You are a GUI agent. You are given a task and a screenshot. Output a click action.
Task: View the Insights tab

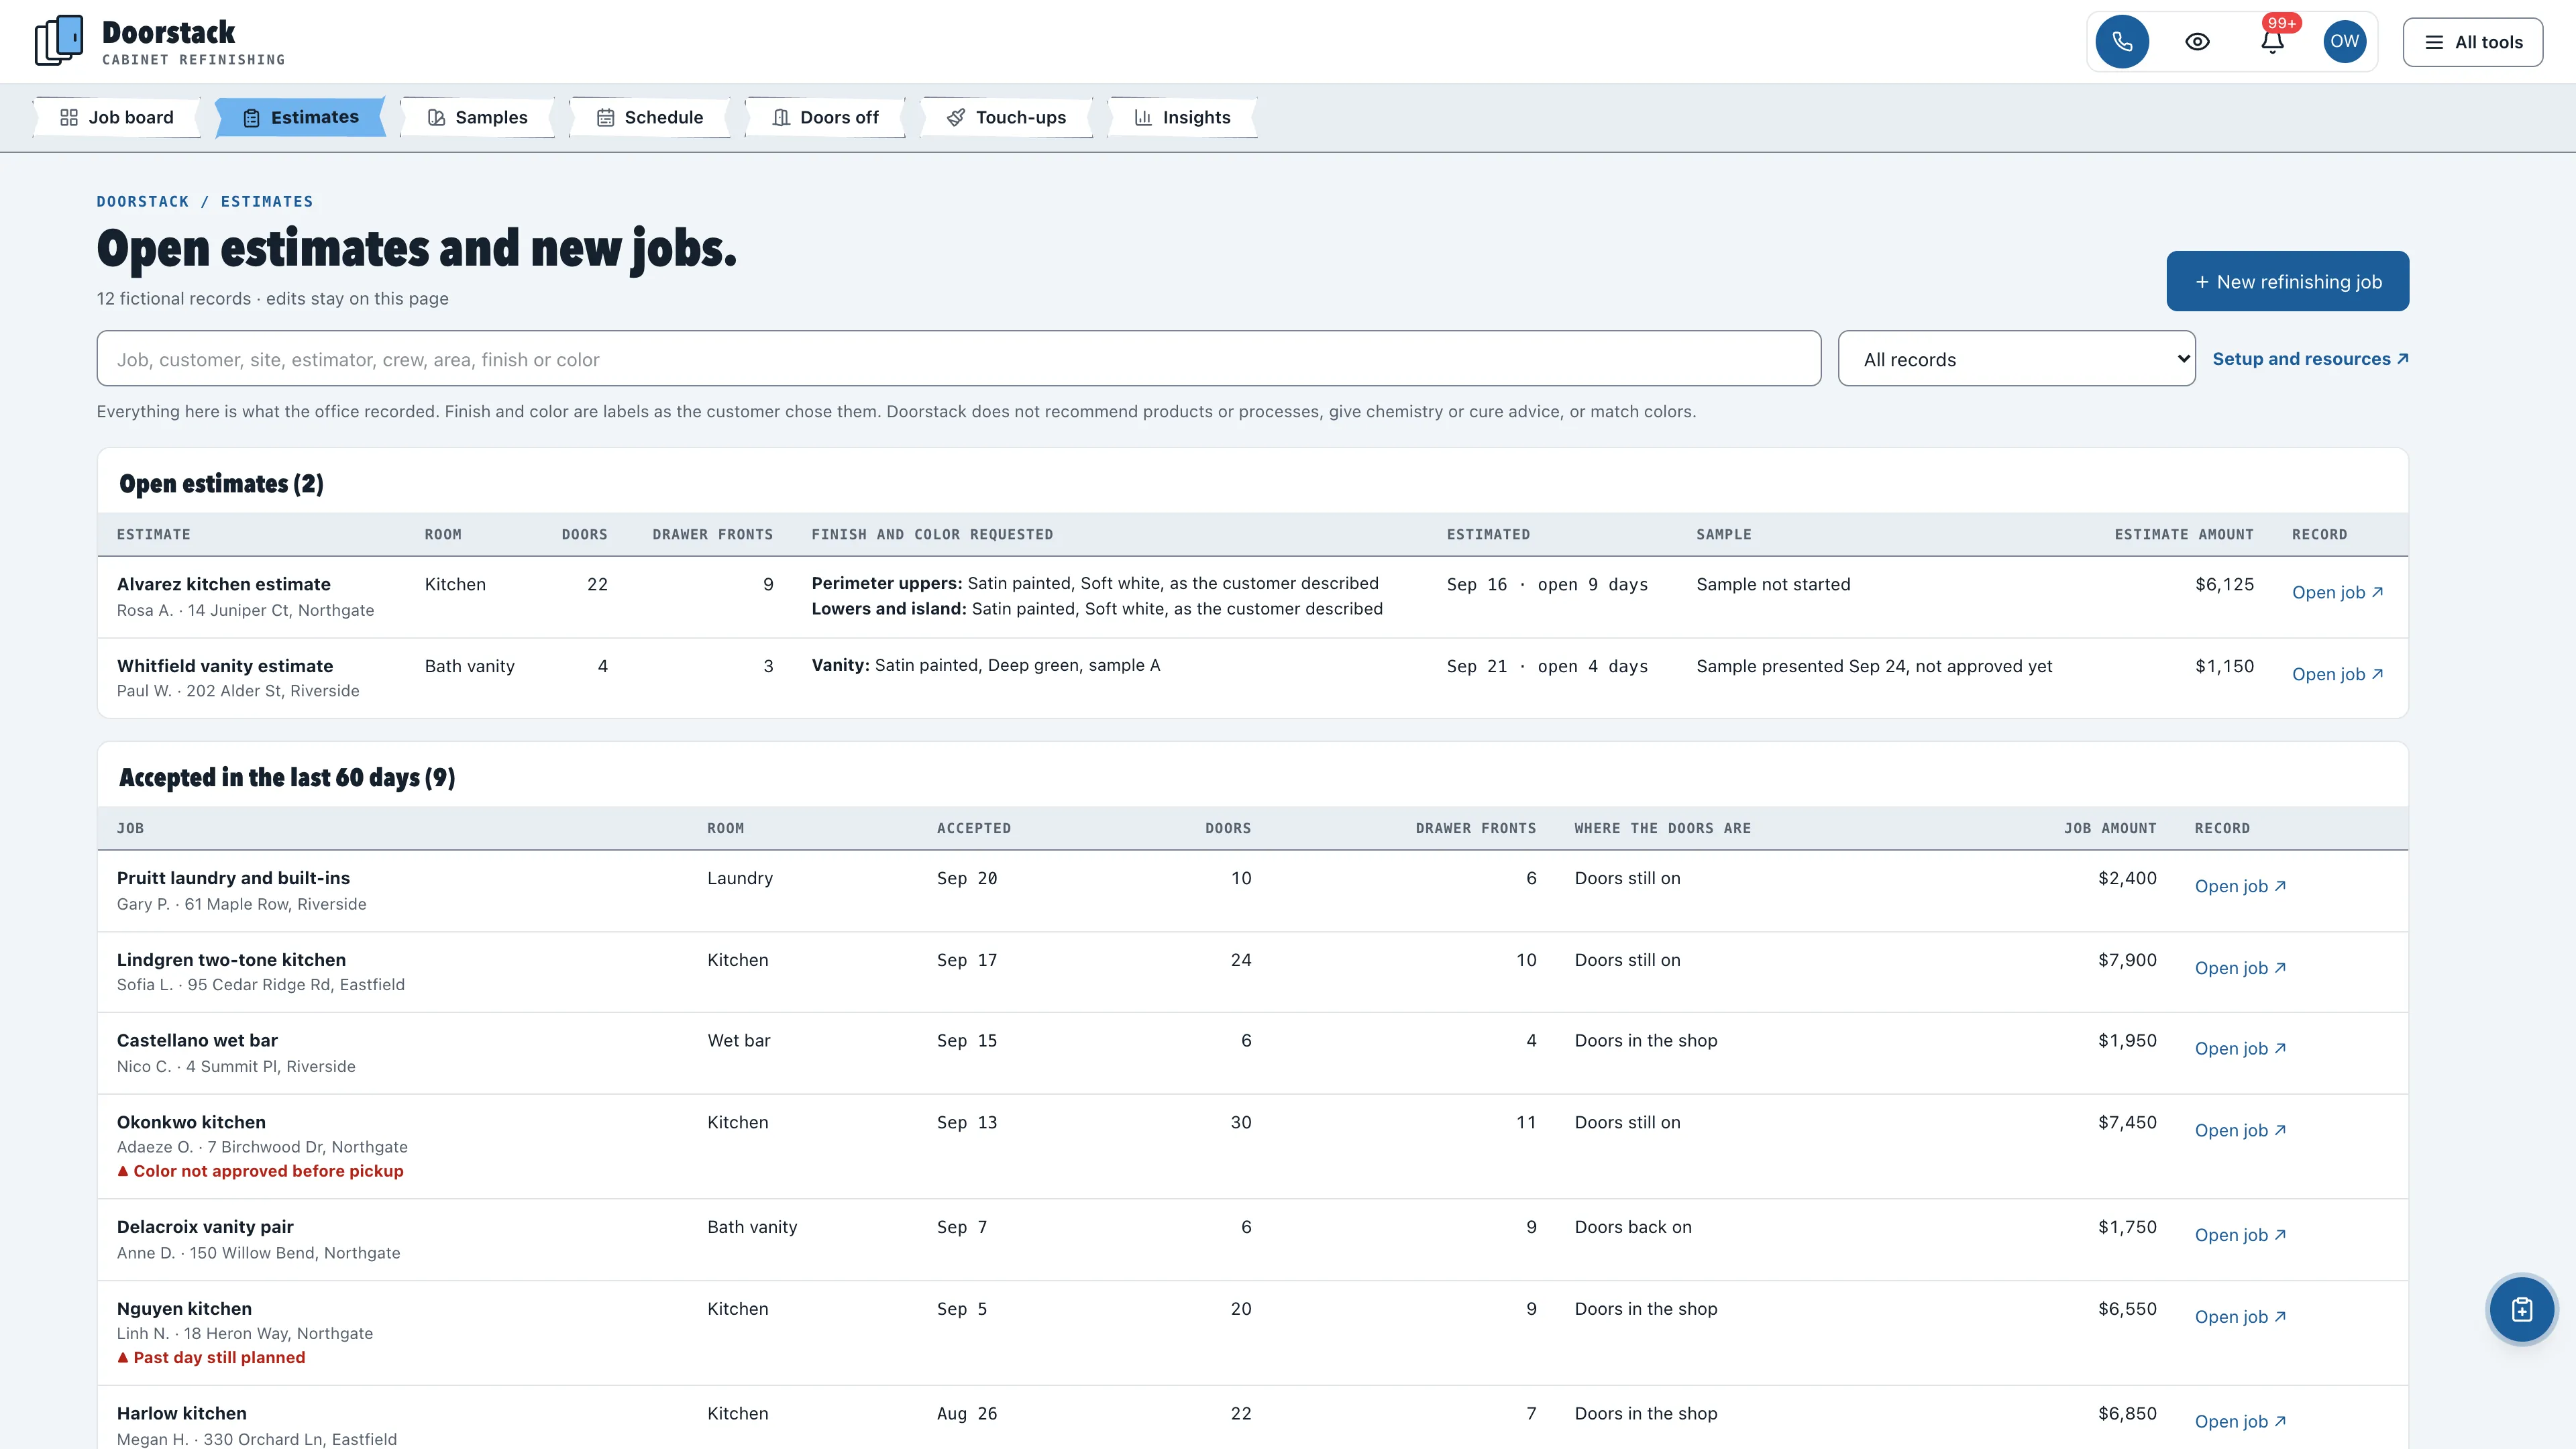pyautogui.click(x=1182, y=117)
